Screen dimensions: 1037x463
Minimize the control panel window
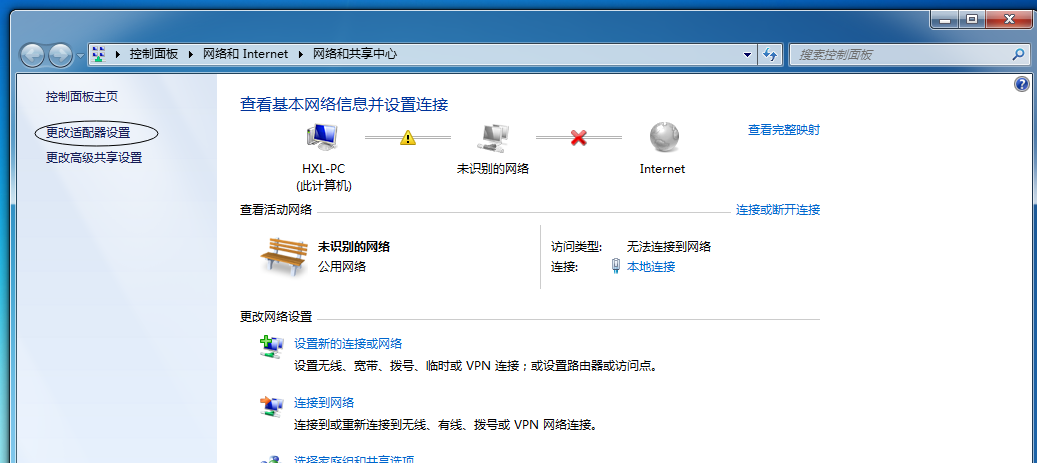pos(945,21)
